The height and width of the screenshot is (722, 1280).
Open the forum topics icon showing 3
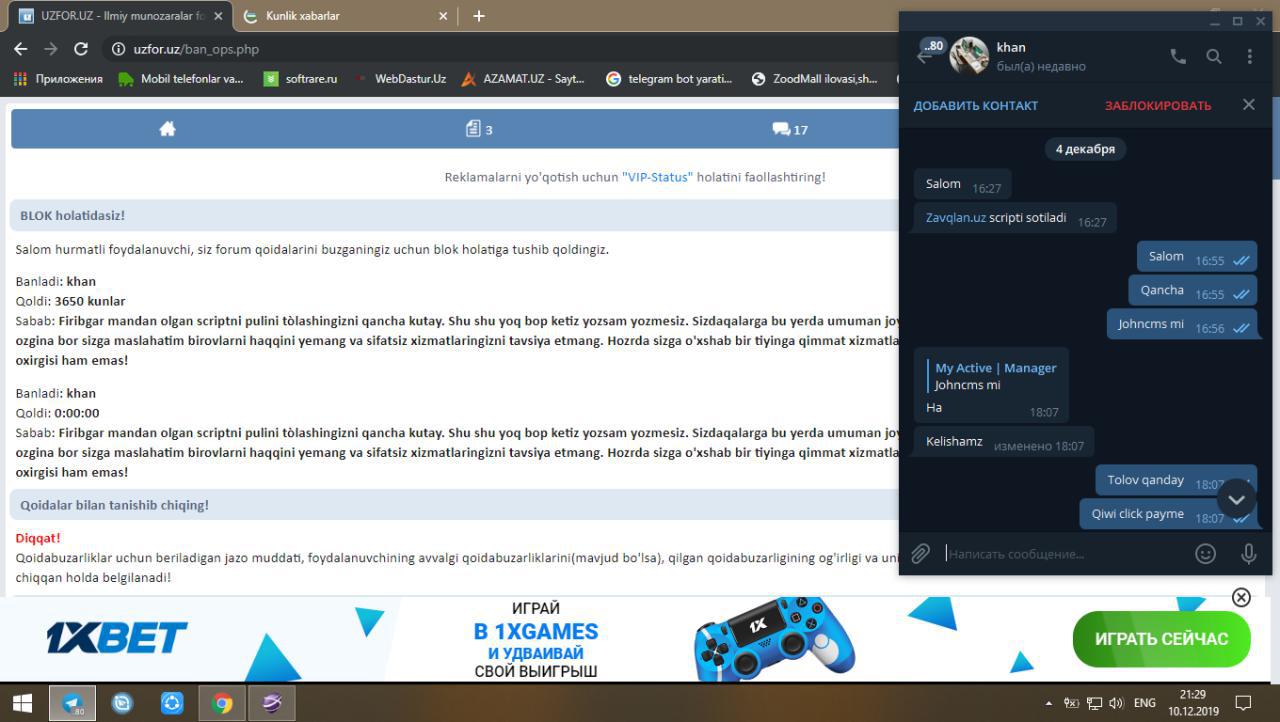(x=479, y=129)
